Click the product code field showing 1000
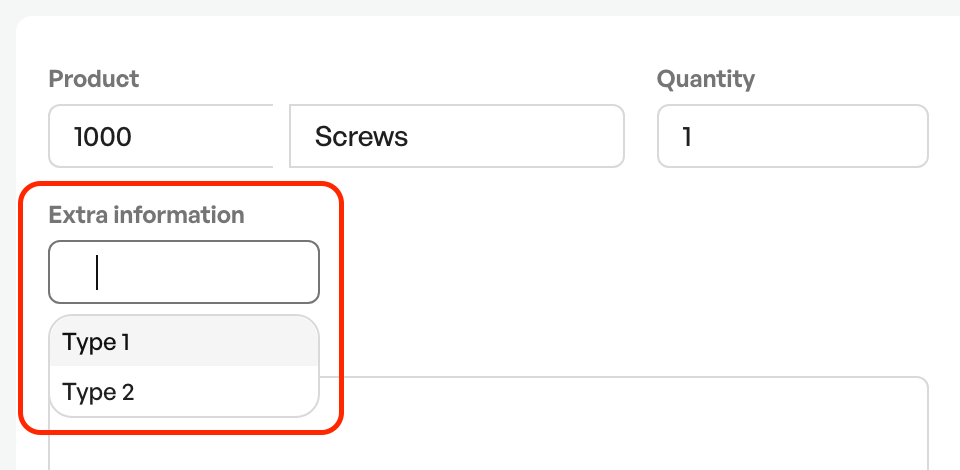The image size is (960, 470). (161, 136)
